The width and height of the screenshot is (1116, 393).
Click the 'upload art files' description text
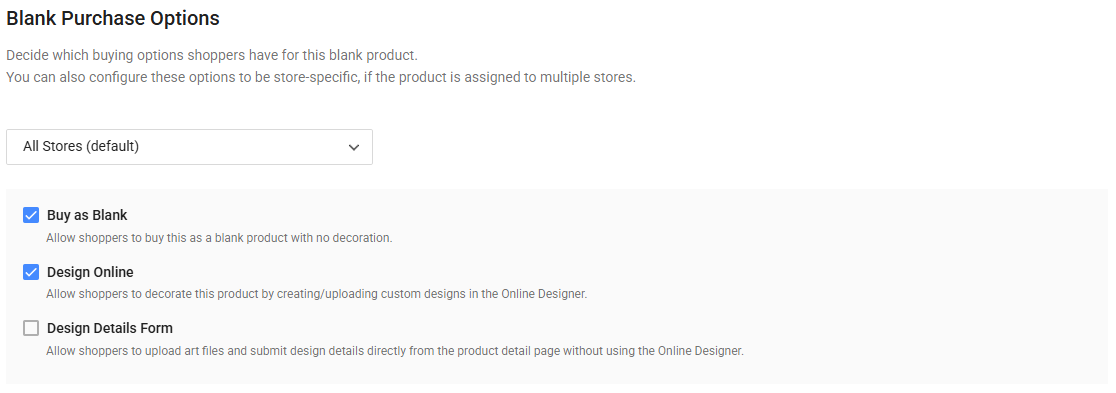point(395,351)
